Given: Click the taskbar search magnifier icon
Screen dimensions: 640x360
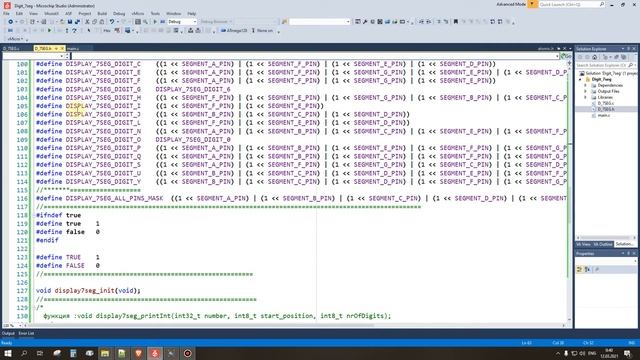Looking at the screenshot, I should pyautogui.click(x=24, y=353).
